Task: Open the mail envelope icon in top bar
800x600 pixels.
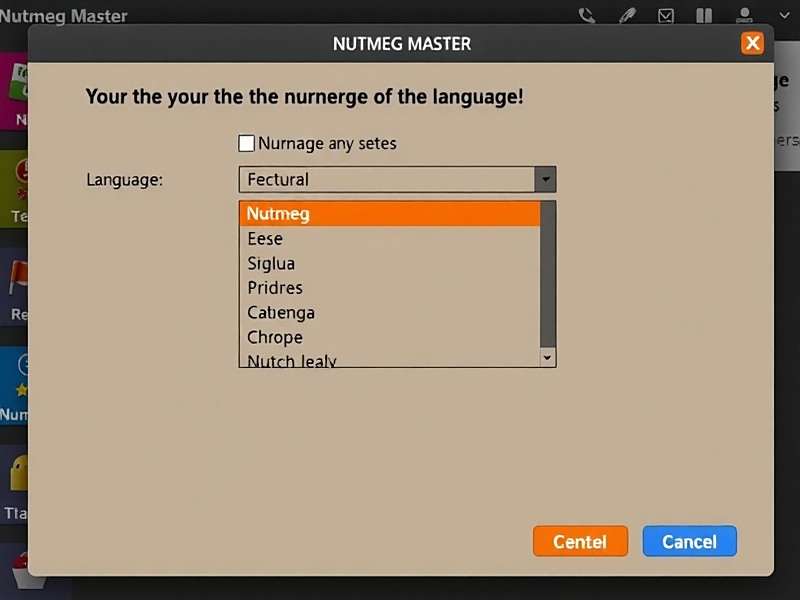Action: point(666,15)
